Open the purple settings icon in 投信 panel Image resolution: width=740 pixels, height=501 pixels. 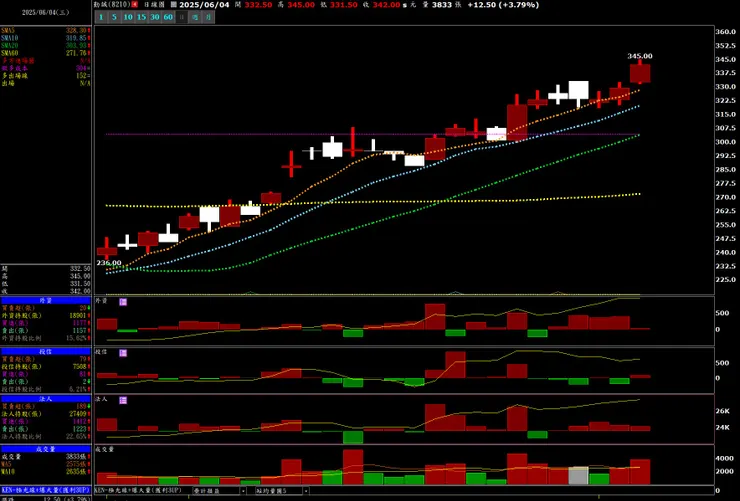(123, 353)
